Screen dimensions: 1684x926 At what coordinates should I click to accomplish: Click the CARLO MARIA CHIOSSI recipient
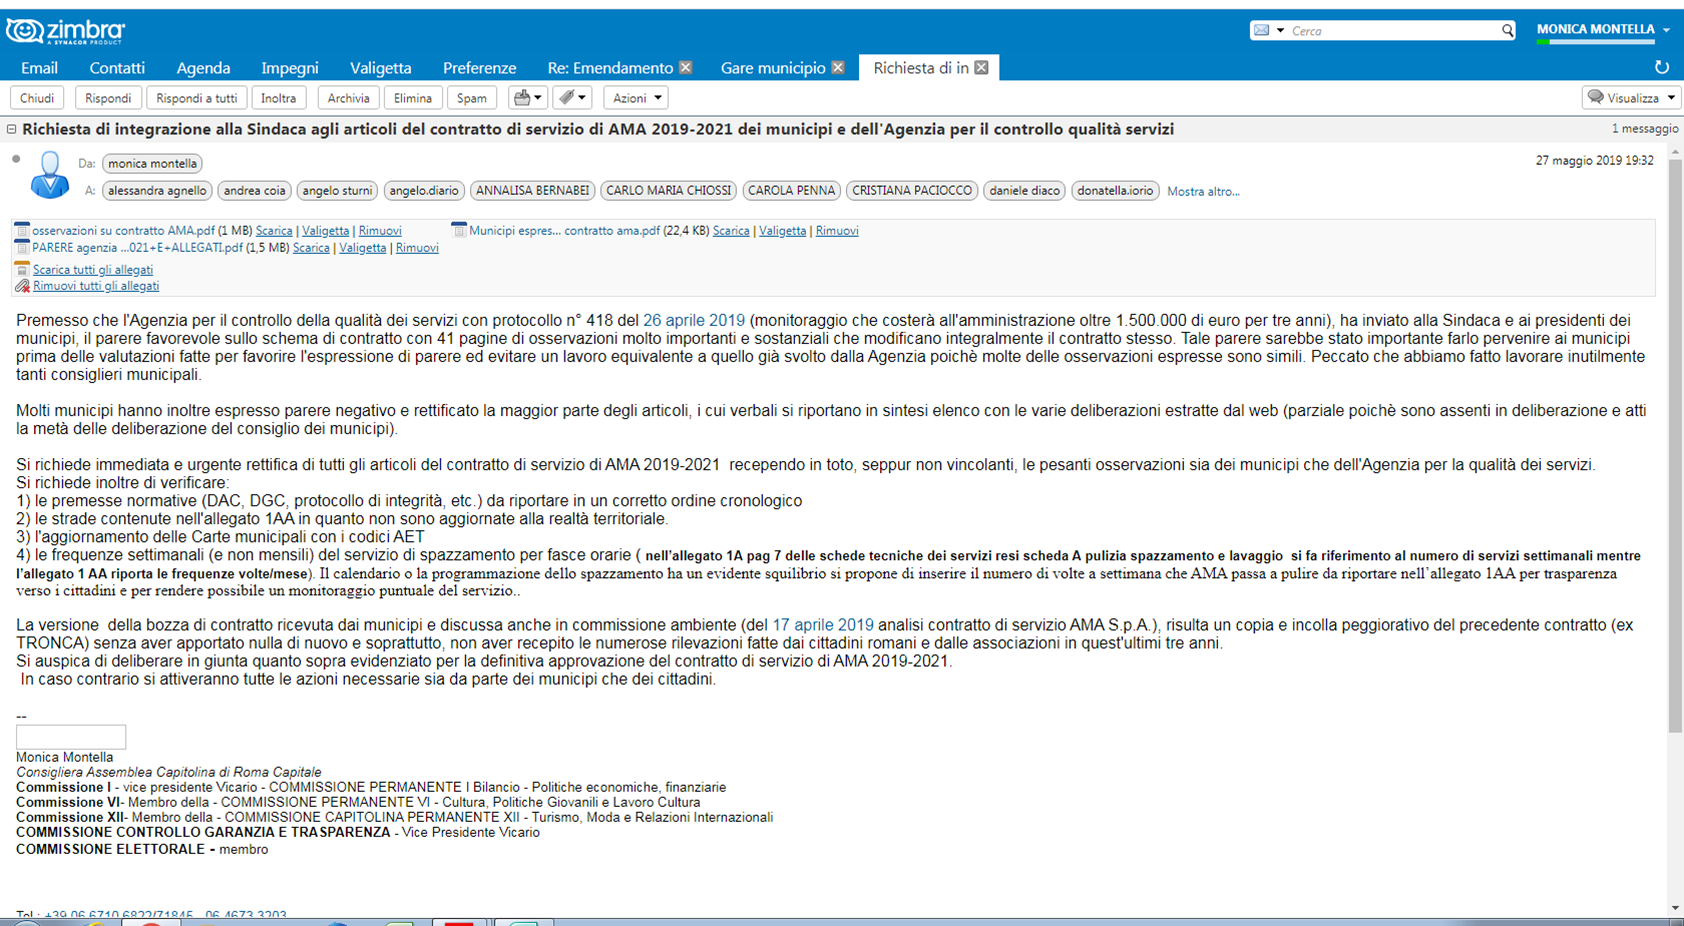[x=669, y=191]
